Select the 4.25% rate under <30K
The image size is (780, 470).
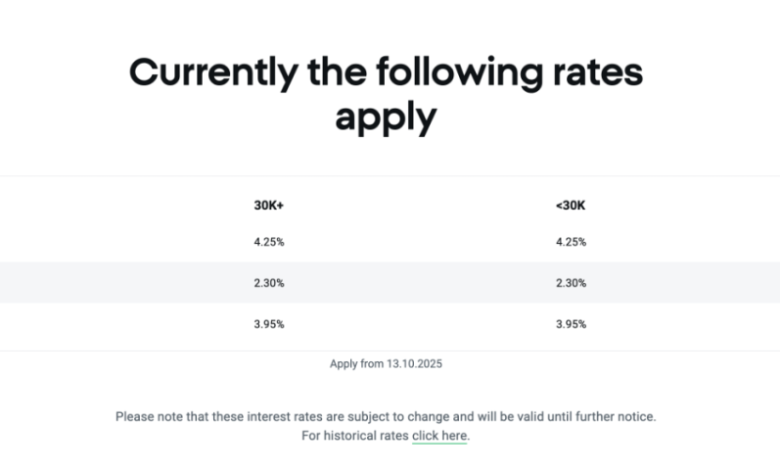[570, 242]
